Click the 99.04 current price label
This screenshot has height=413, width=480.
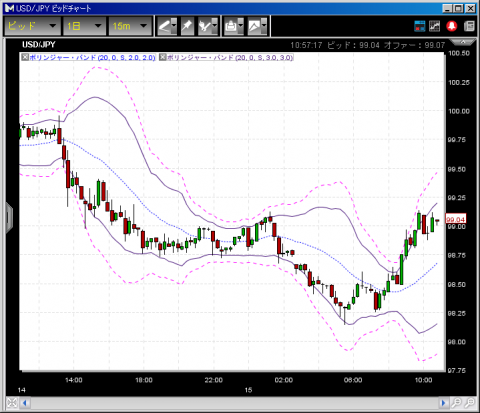pos(456,219)
